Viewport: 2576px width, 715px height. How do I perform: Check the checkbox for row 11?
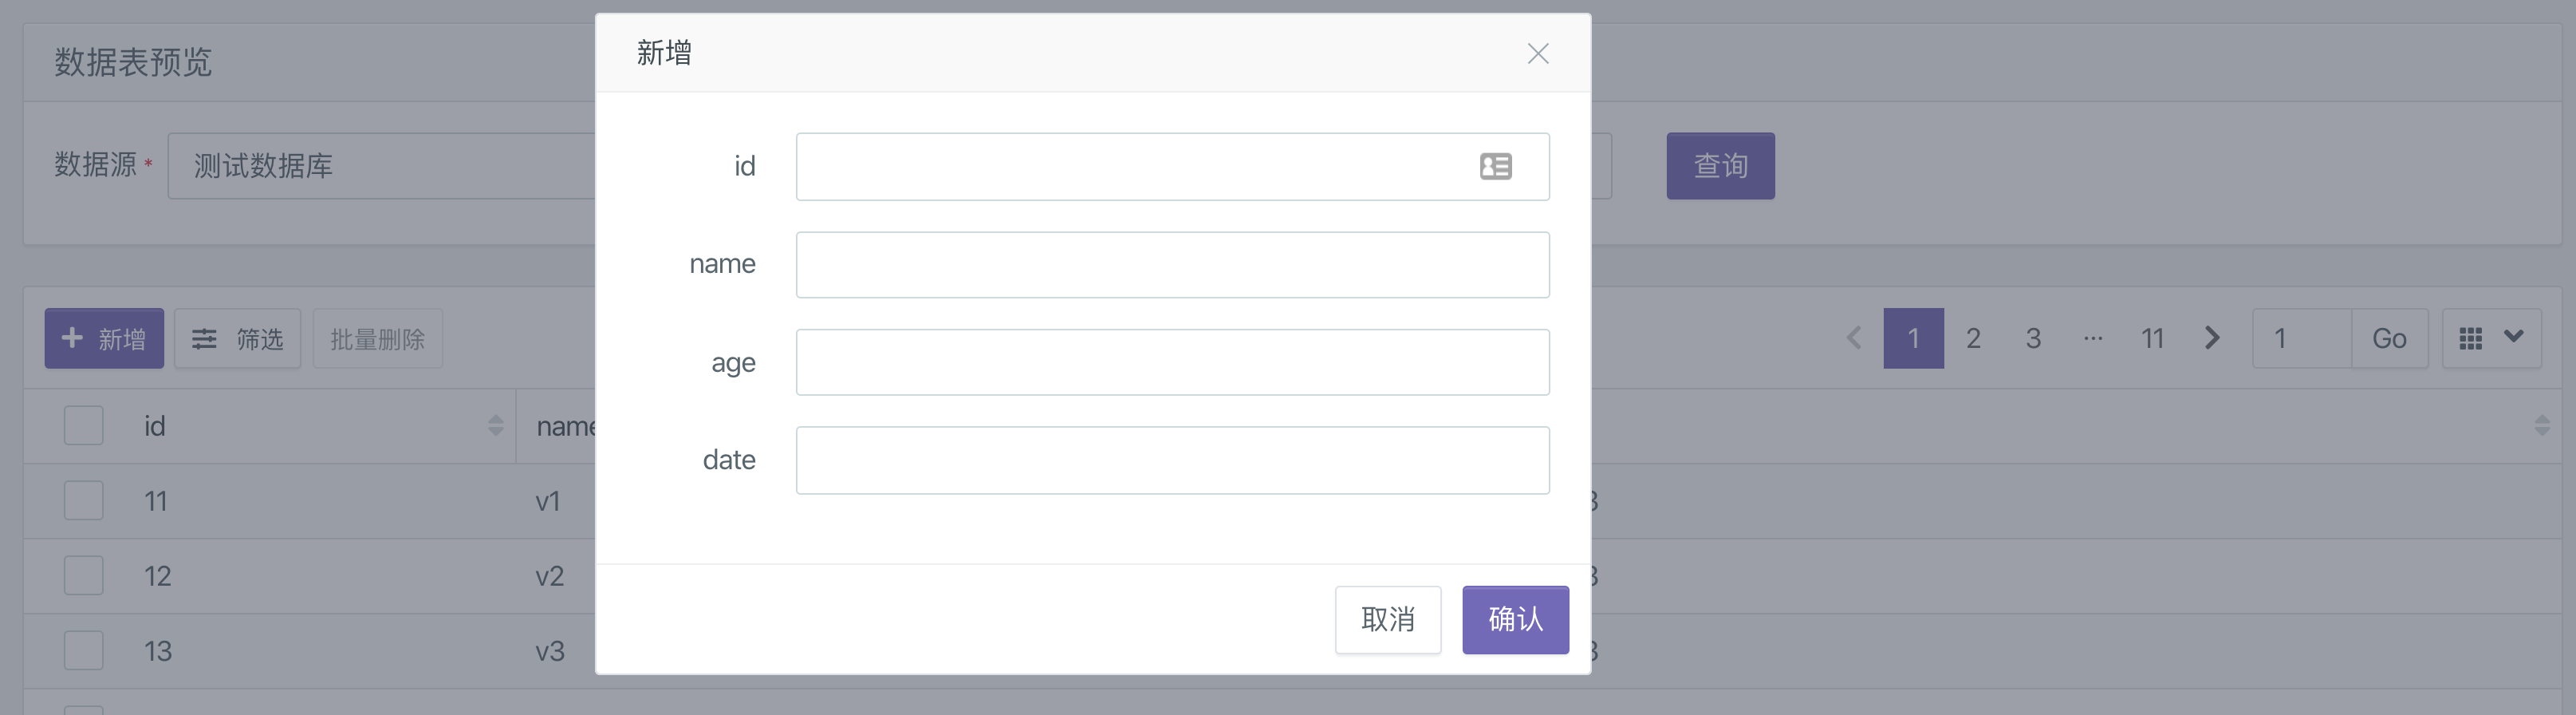[84, 501]
